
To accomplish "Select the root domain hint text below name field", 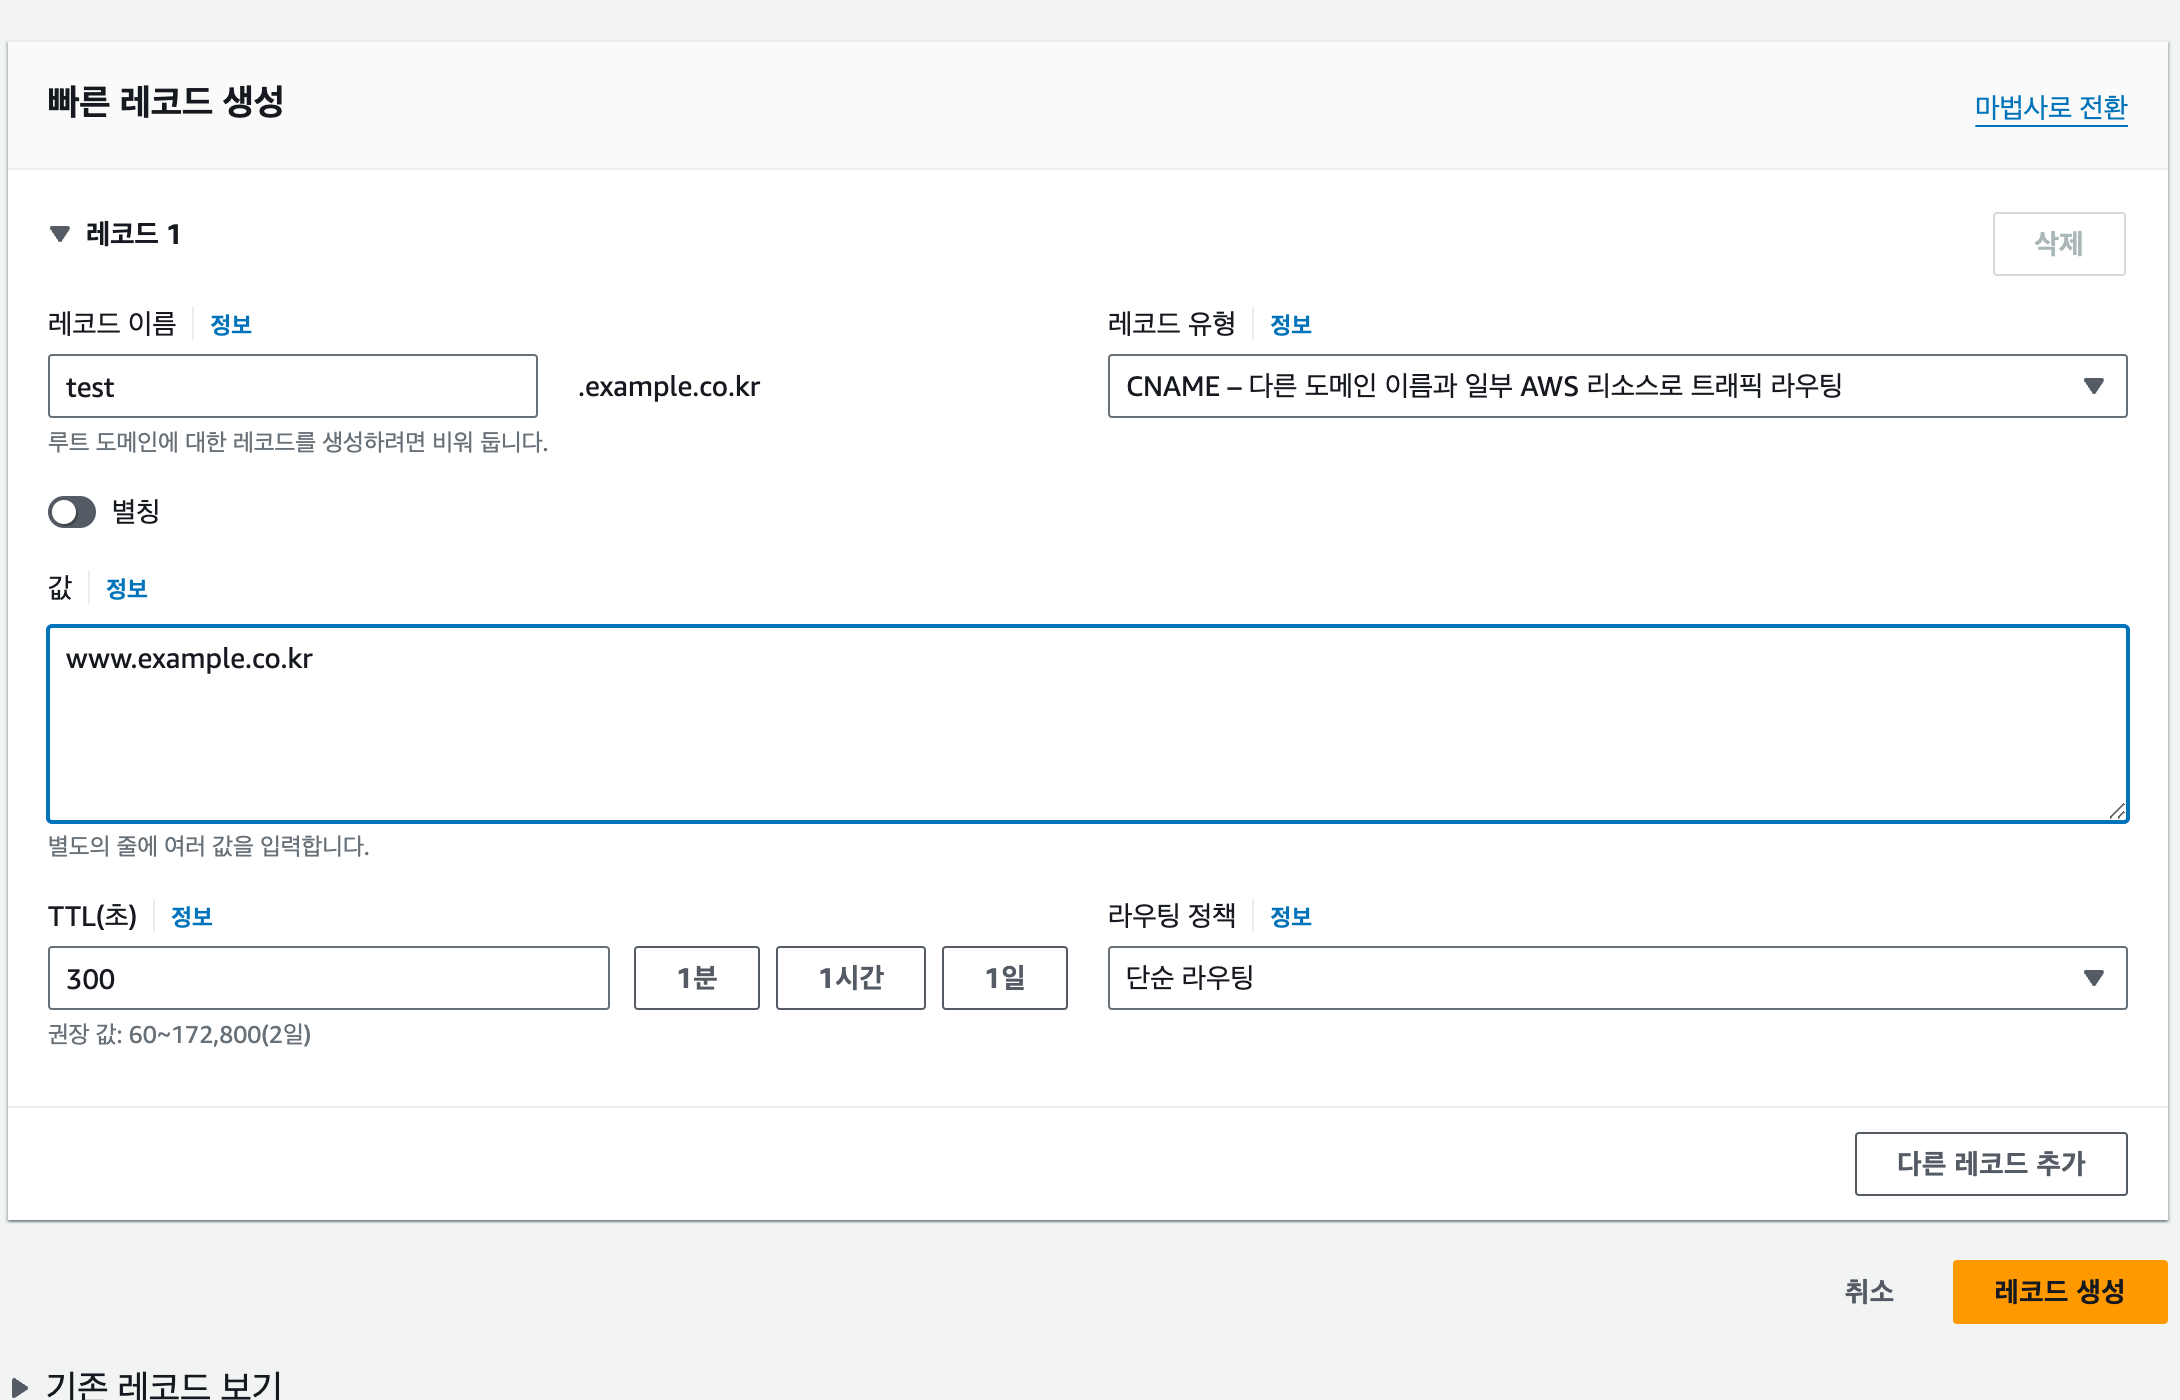I will 298,442.
